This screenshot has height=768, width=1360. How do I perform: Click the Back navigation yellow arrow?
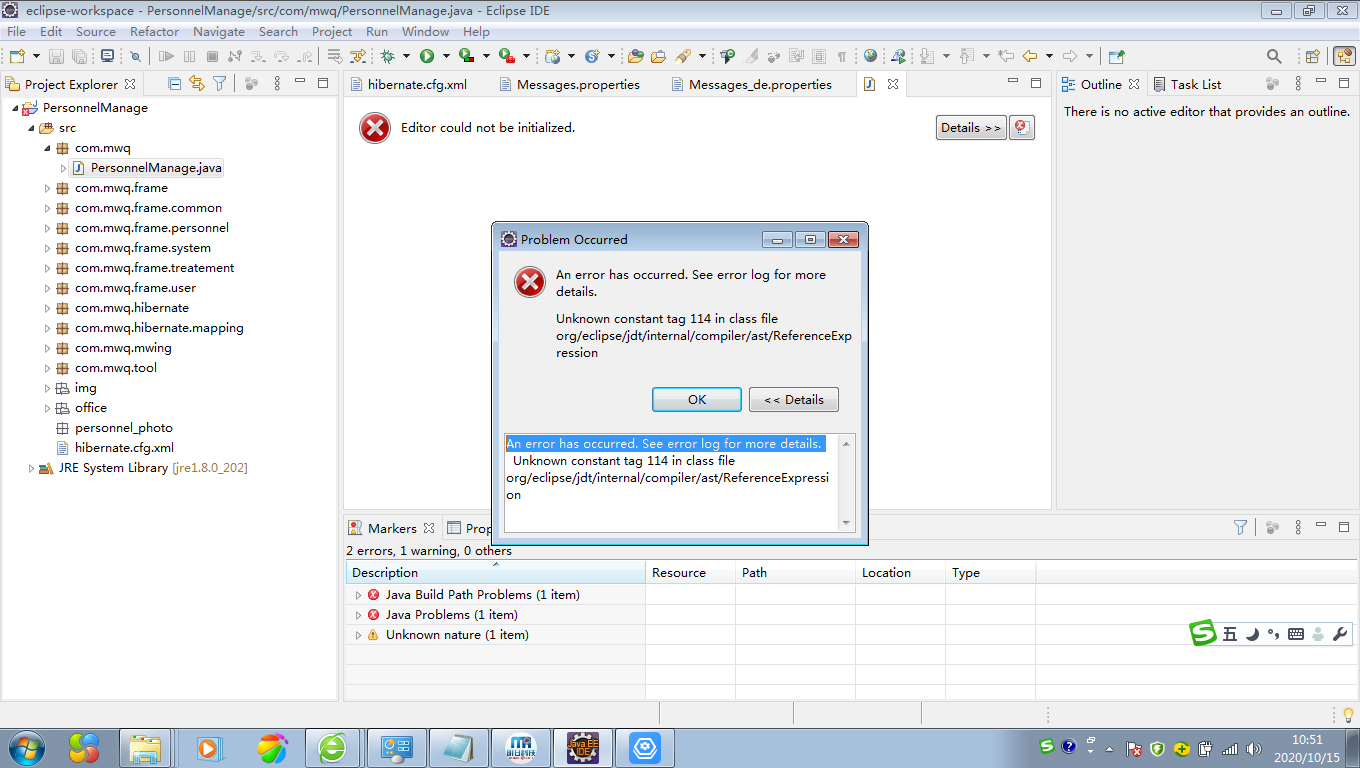pyautogui.click(x=1030, y=56)
